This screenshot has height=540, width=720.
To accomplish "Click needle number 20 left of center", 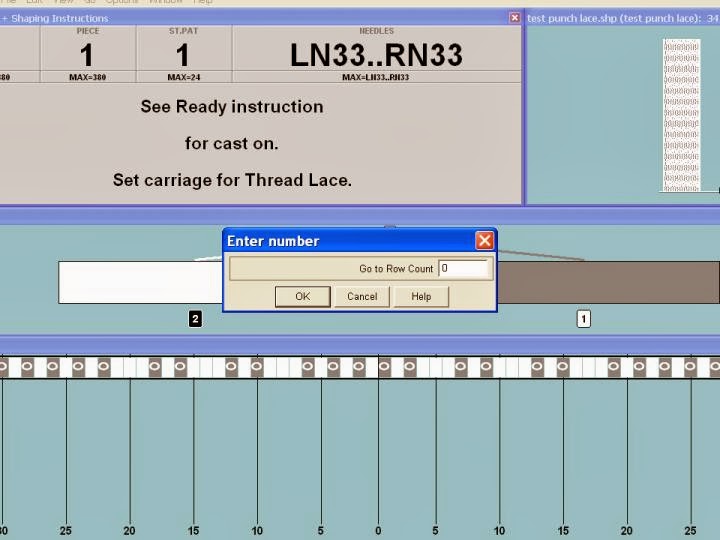I will pos(129,531).
